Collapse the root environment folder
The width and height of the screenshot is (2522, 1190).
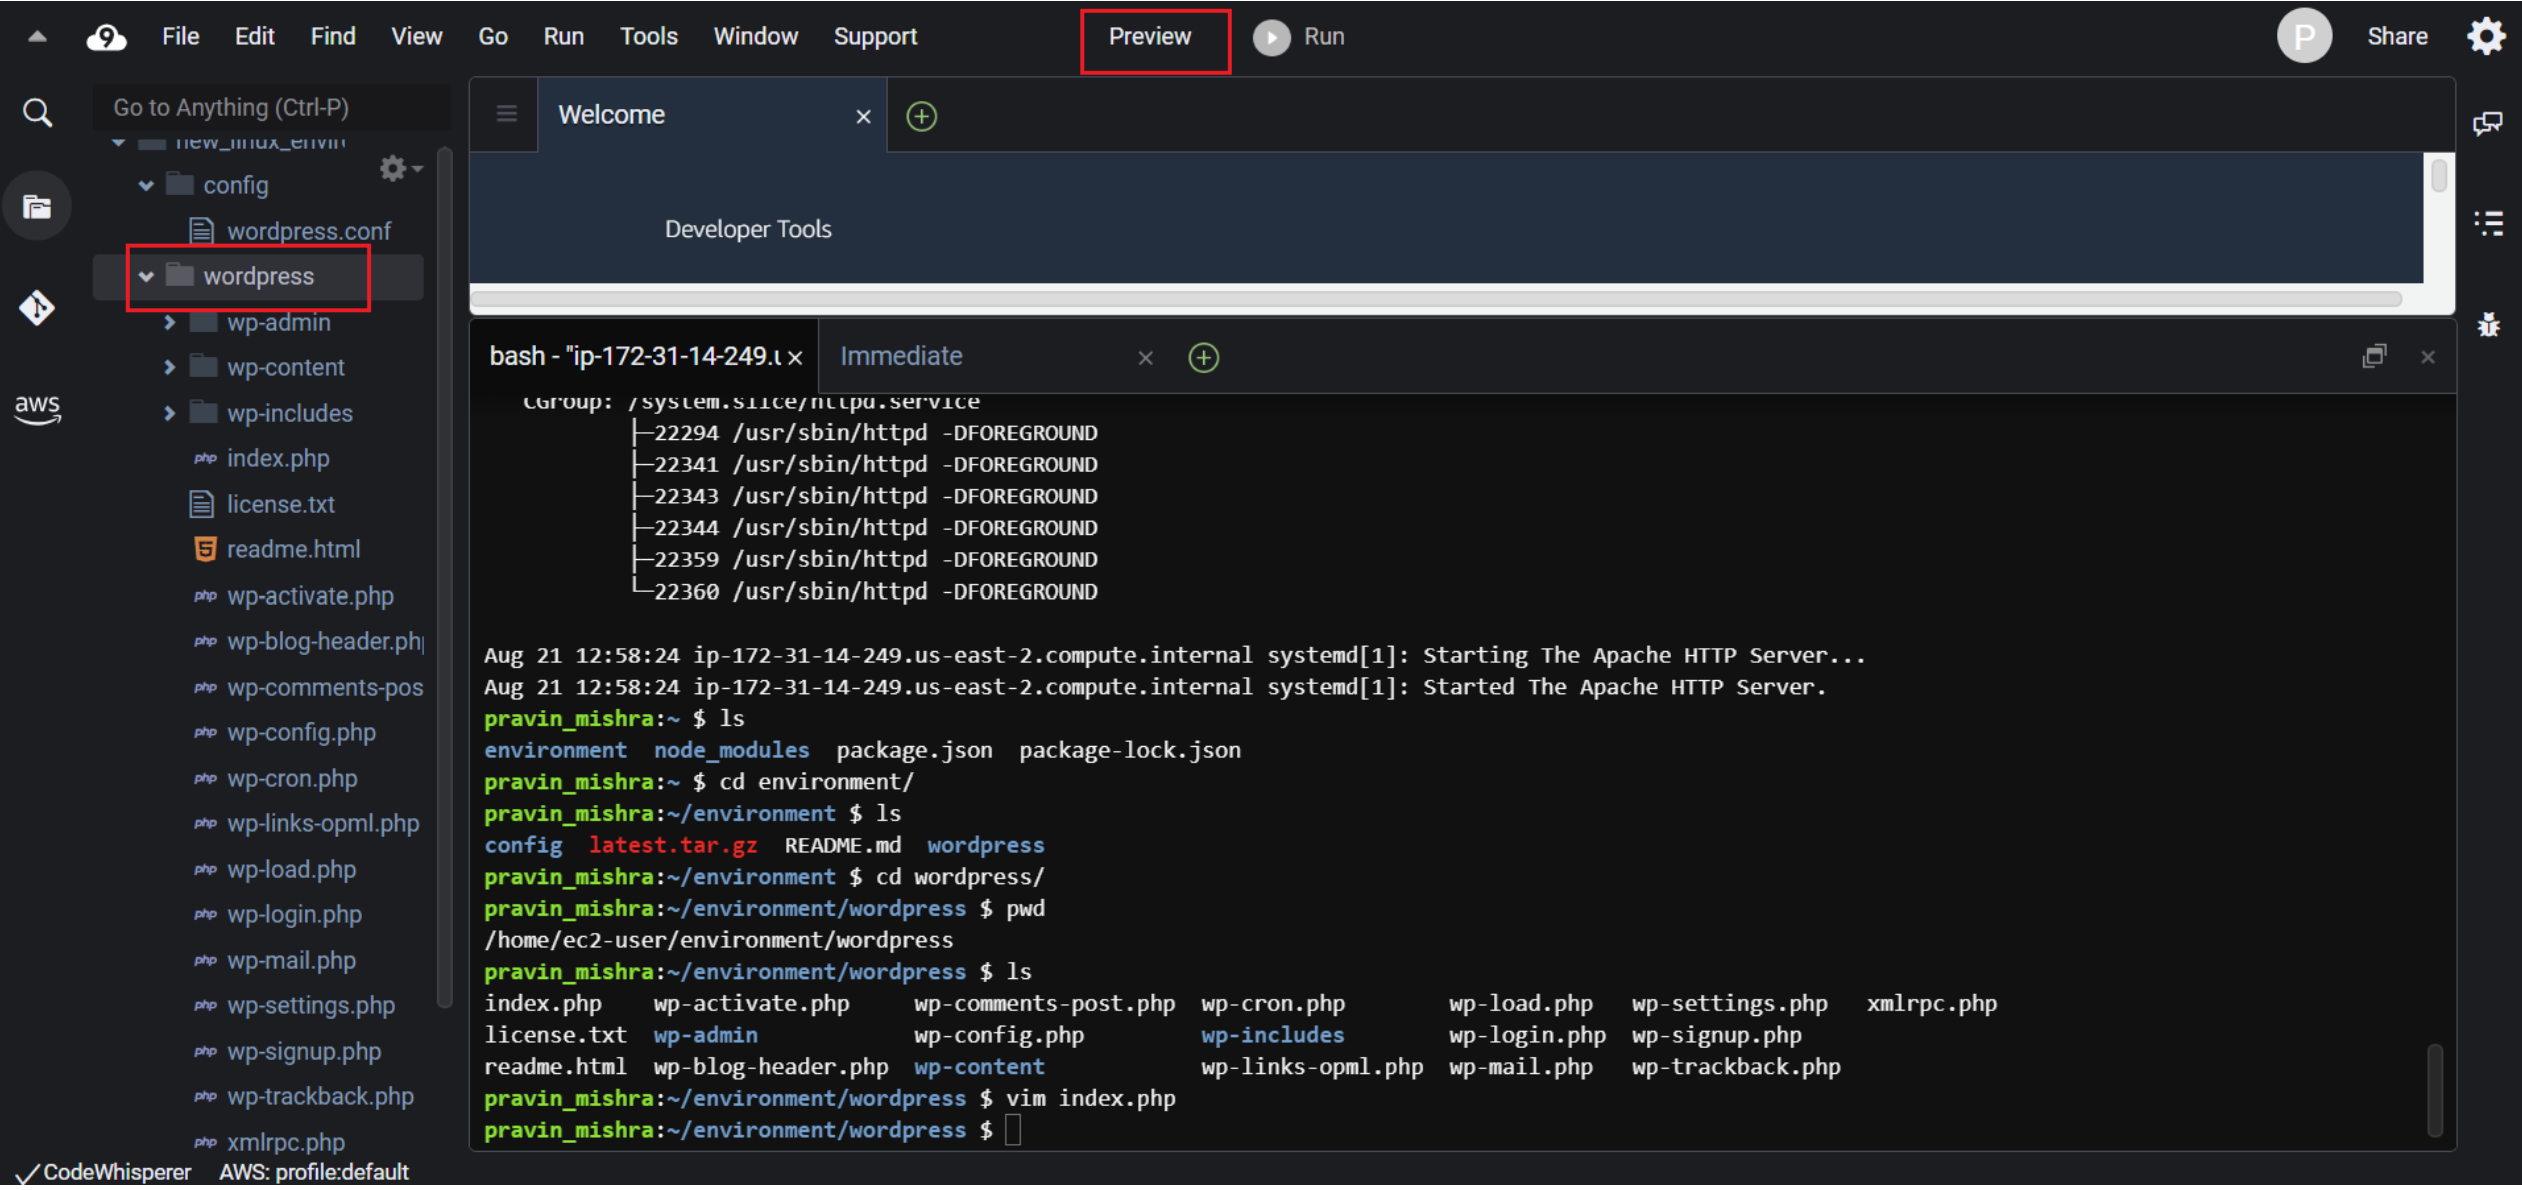coord(119,142)
